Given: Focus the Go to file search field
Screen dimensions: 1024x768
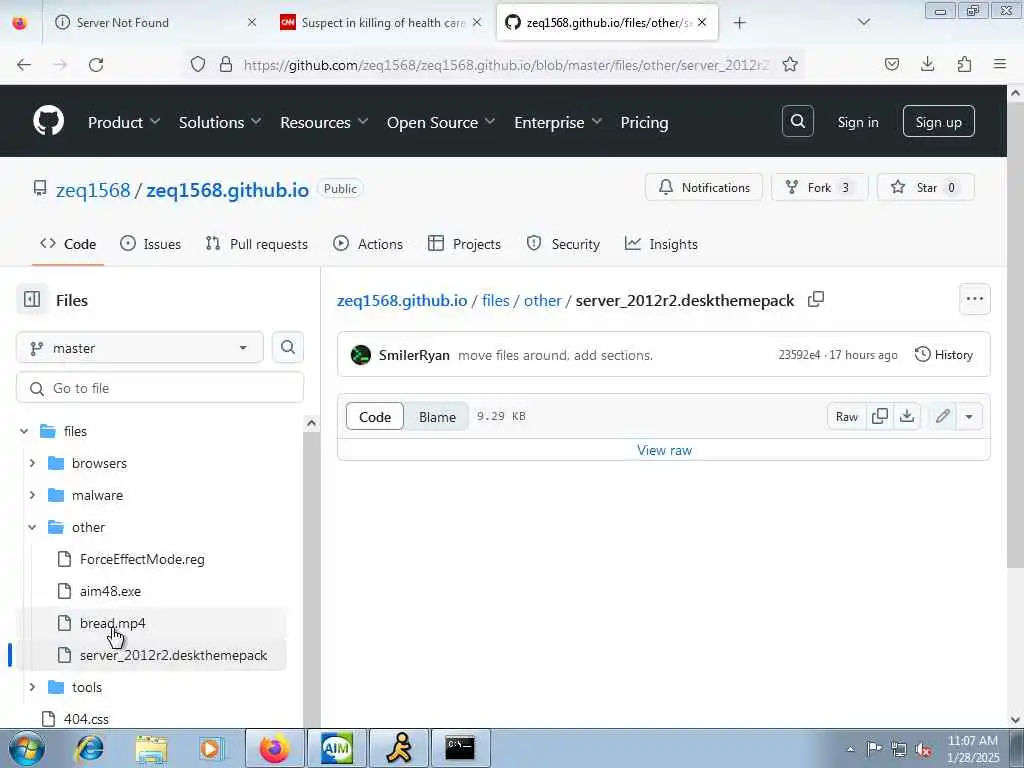Looking at the screenshot, I should pos(160,388).
